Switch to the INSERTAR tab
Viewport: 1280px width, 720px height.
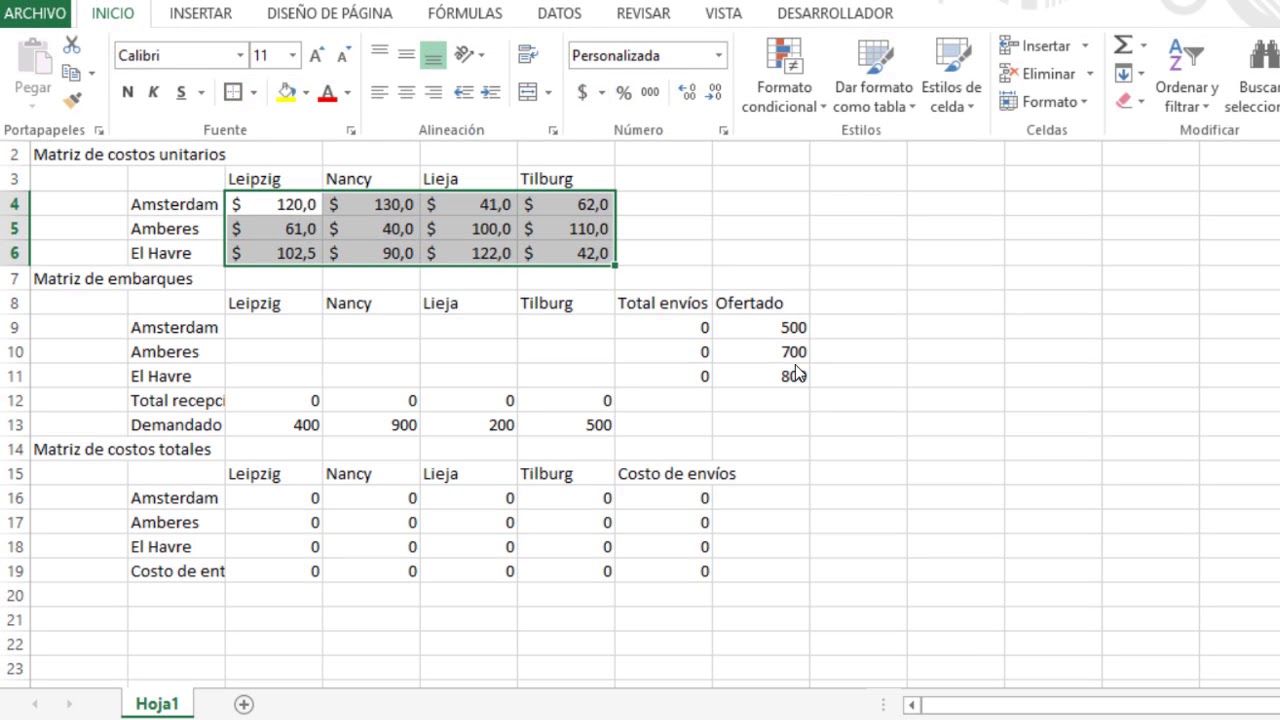point(201,13)
